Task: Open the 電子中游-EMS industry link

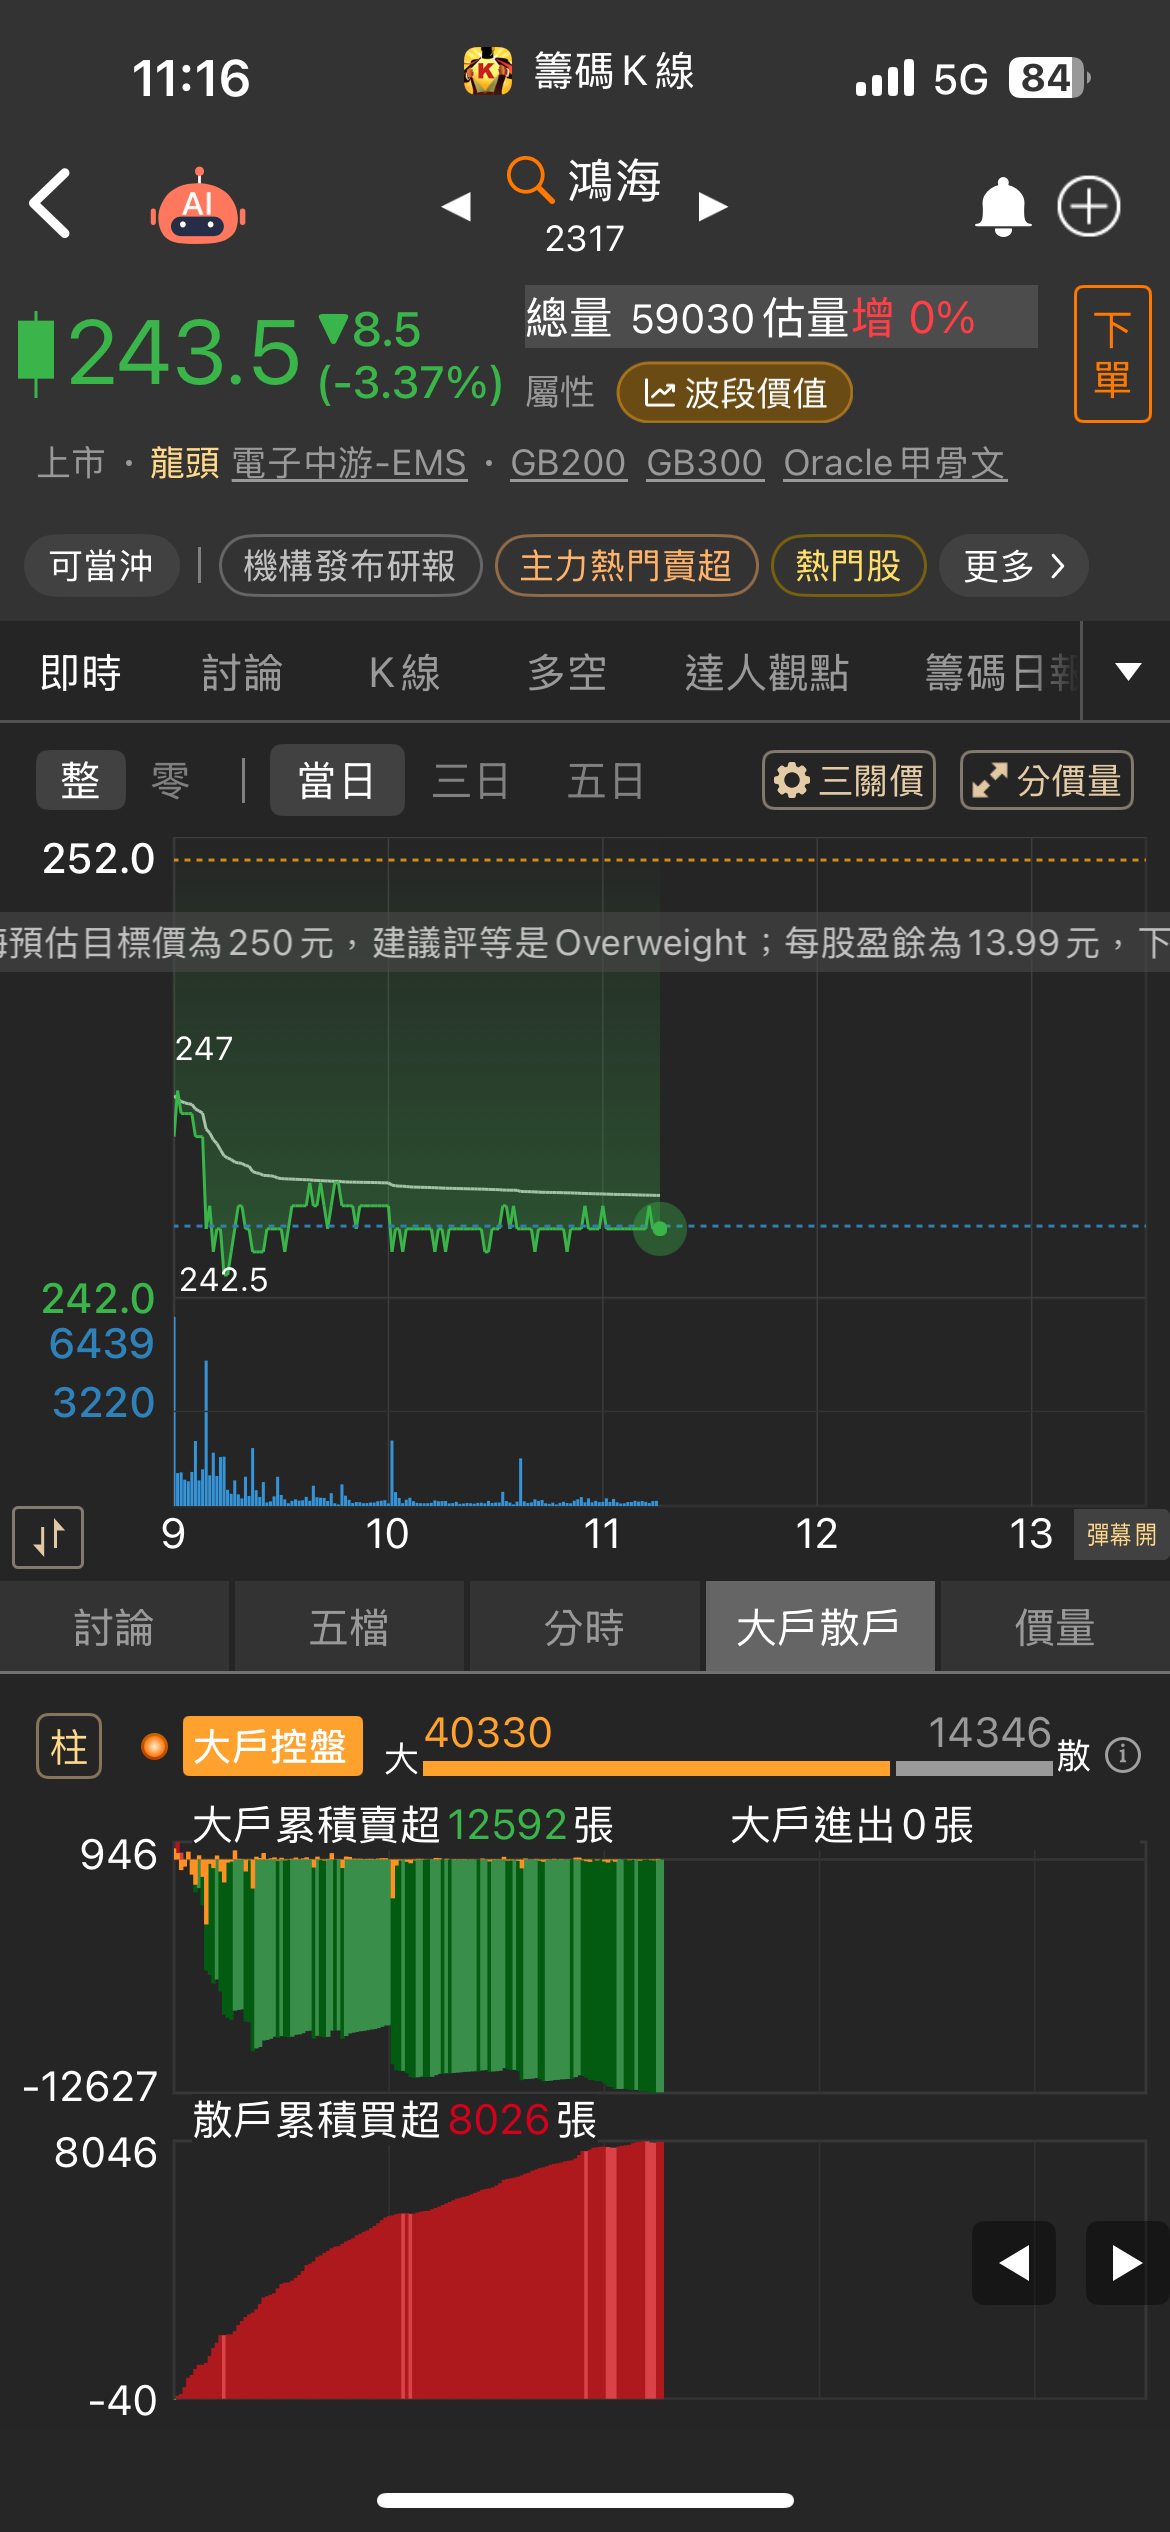Action: (349, 463)
